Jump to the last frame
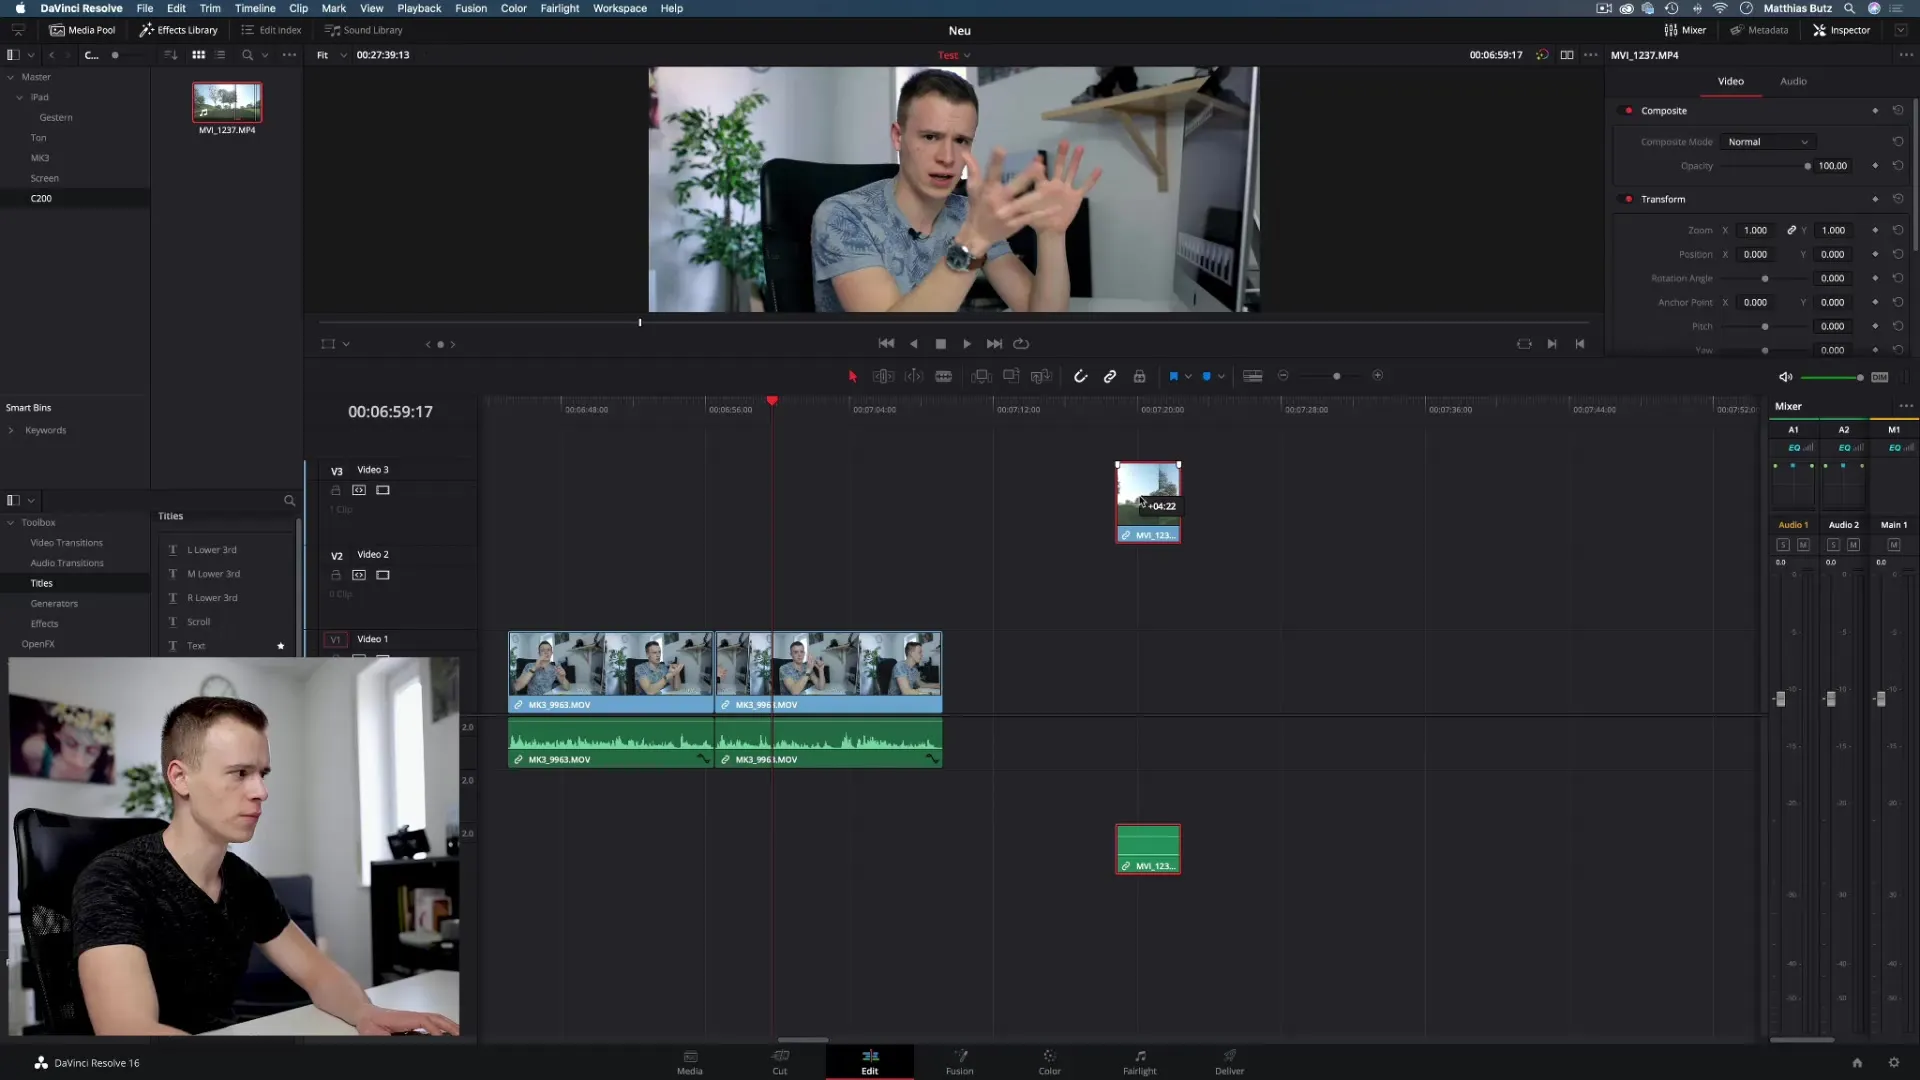Viewport: 1920px width, 1080px height. tap(994, 344)
